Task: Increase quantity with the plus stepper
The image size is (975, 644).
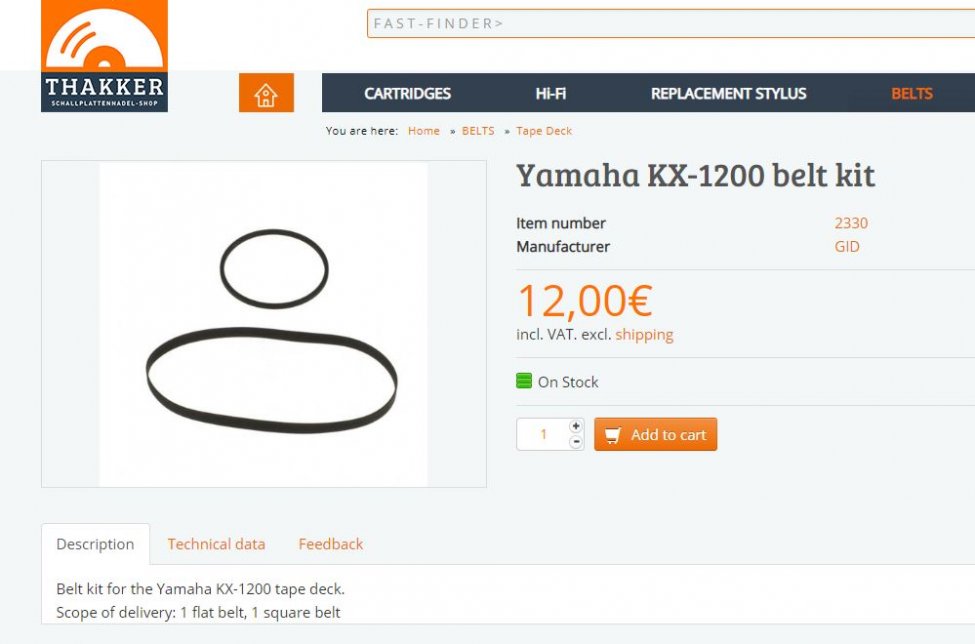Action: 576,426
